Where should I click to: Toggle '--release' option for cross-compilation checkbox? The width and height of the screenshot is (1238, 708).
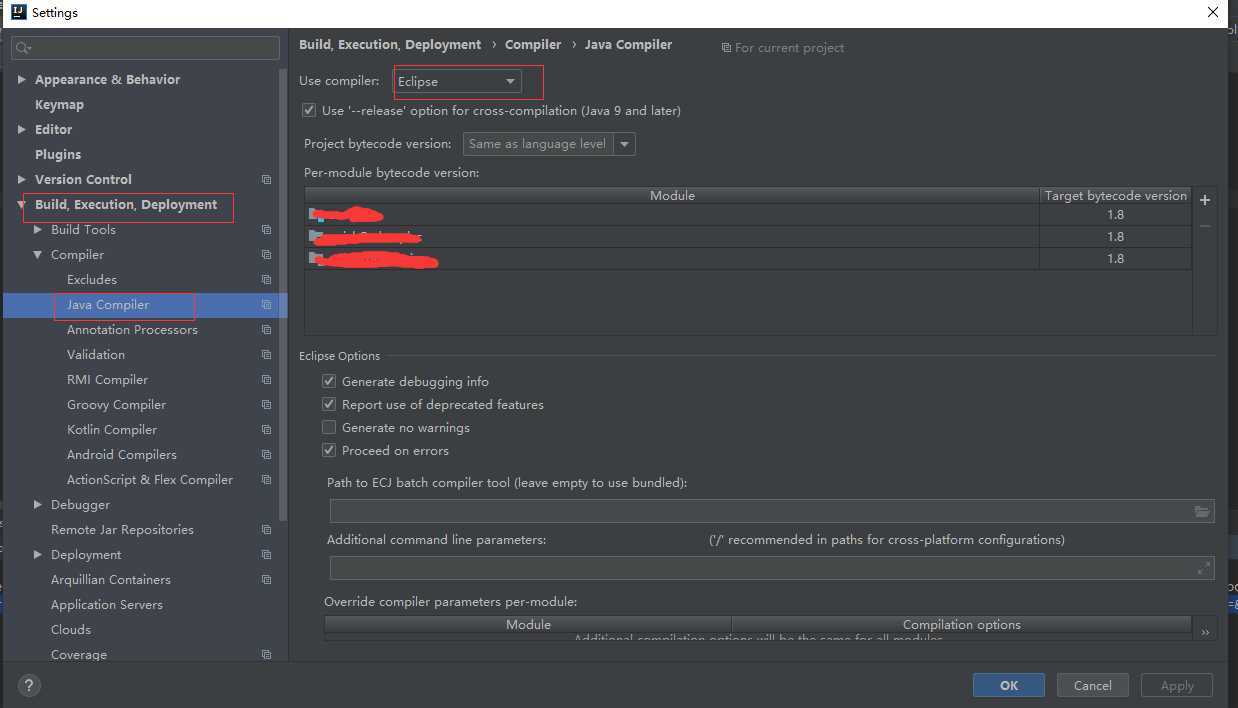tap(309, 111)
